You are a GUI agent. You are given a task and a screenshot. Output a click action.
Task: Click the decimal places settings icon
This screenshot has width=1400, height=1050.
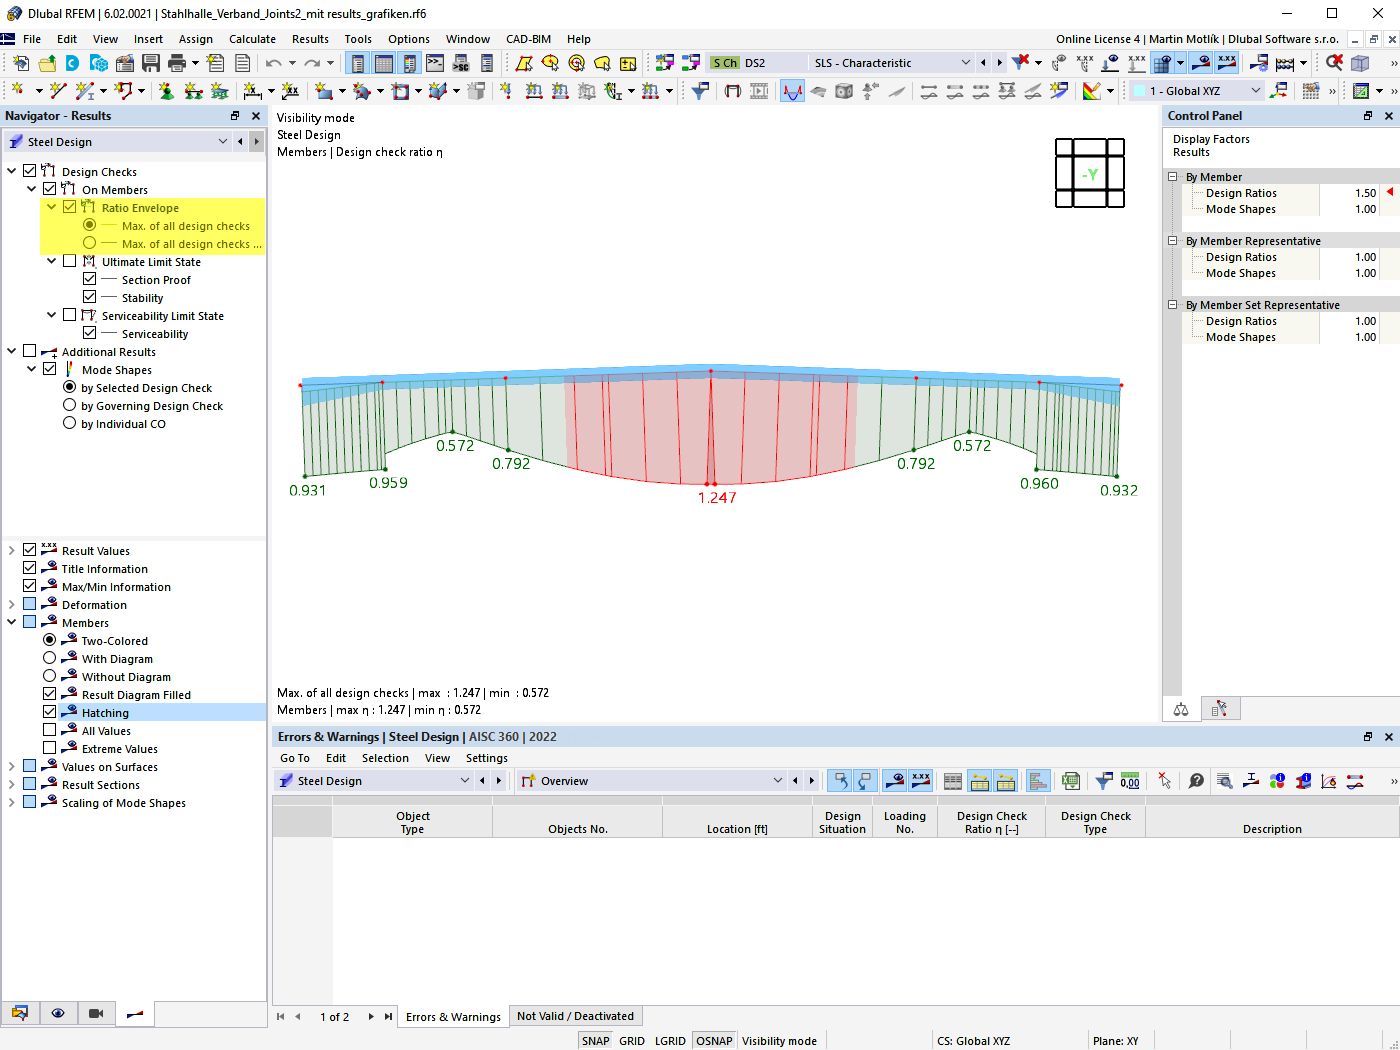[1130, 781]
